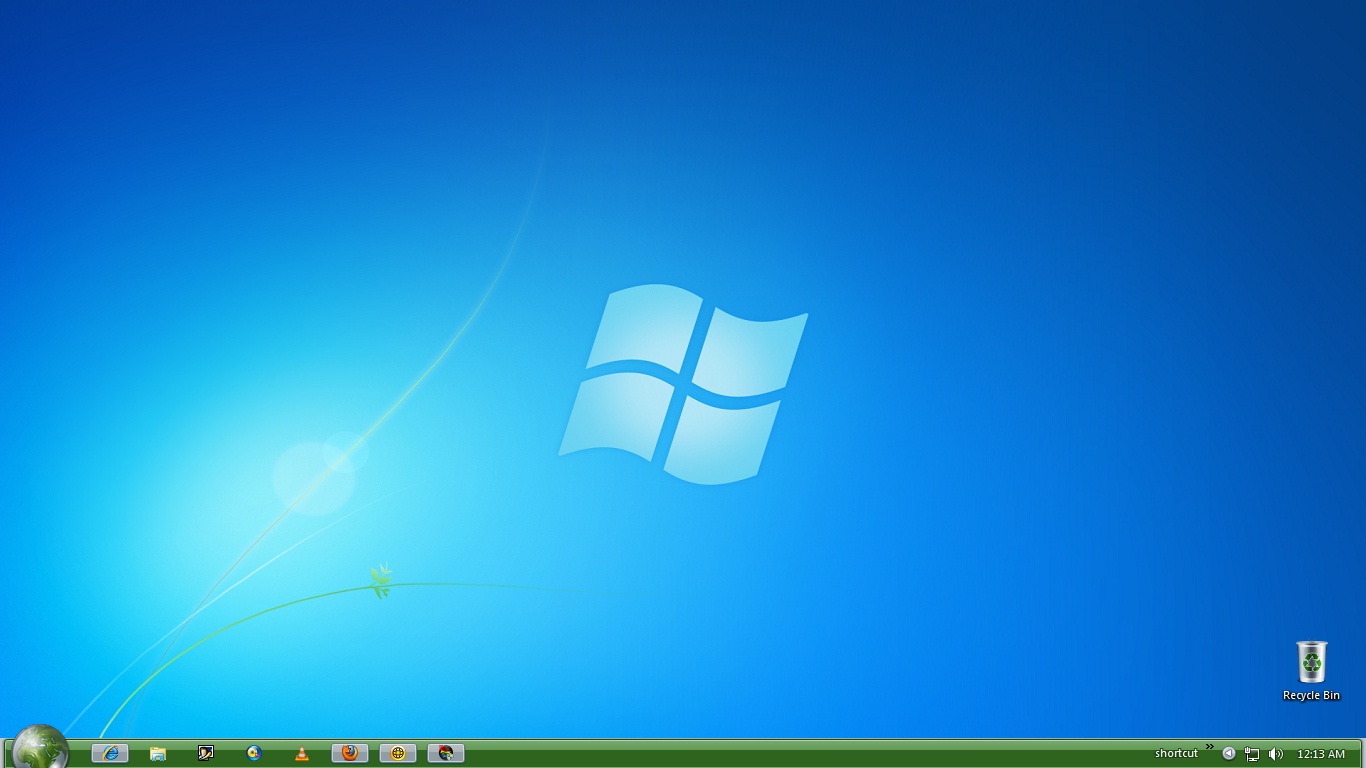
Task: Open the black paint-brush taskbar icon
Action: [x=206, y=753]
